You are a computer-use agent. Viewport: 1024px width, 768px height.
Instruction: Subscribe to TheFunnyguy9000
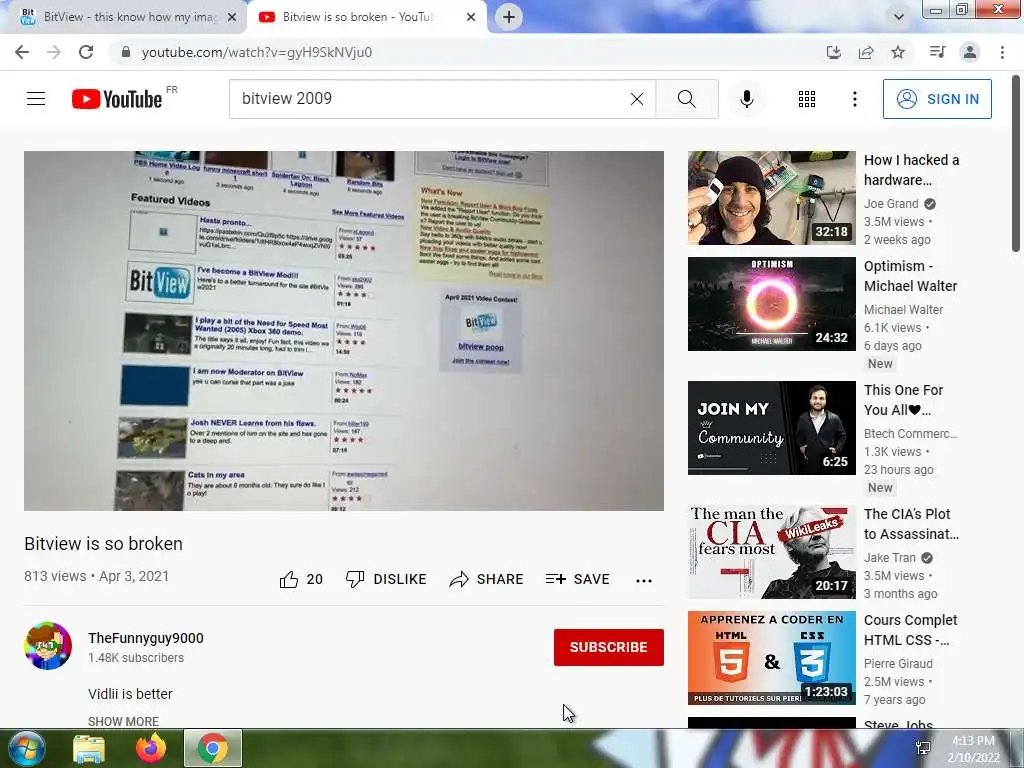tap(609, 647)
